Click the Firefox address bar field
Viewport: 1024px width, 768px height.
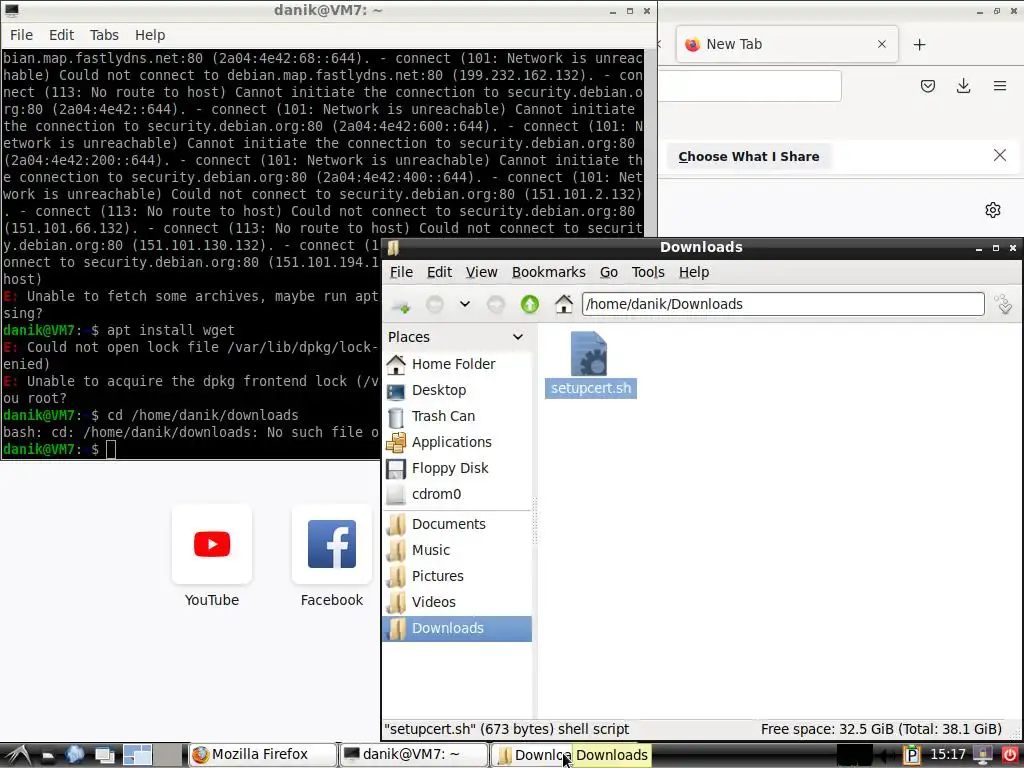[750, 86]
